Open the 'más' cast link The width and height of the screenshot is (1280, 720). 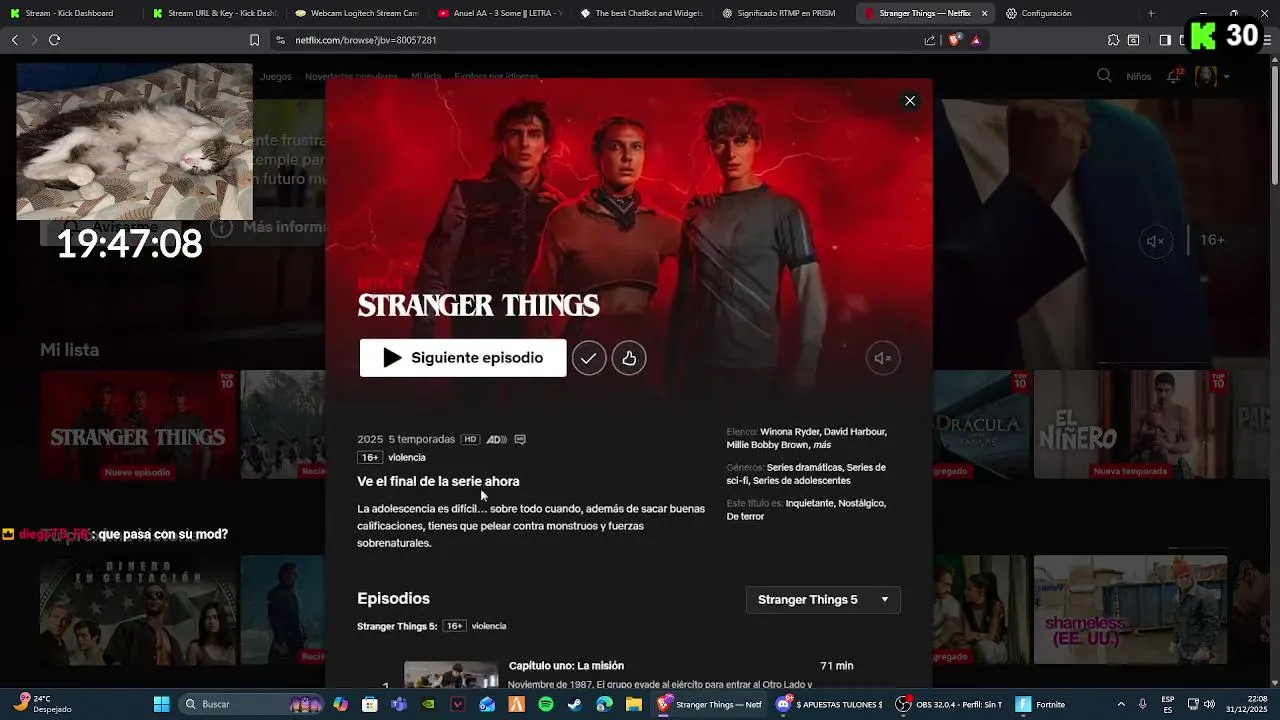click(822, 445)
